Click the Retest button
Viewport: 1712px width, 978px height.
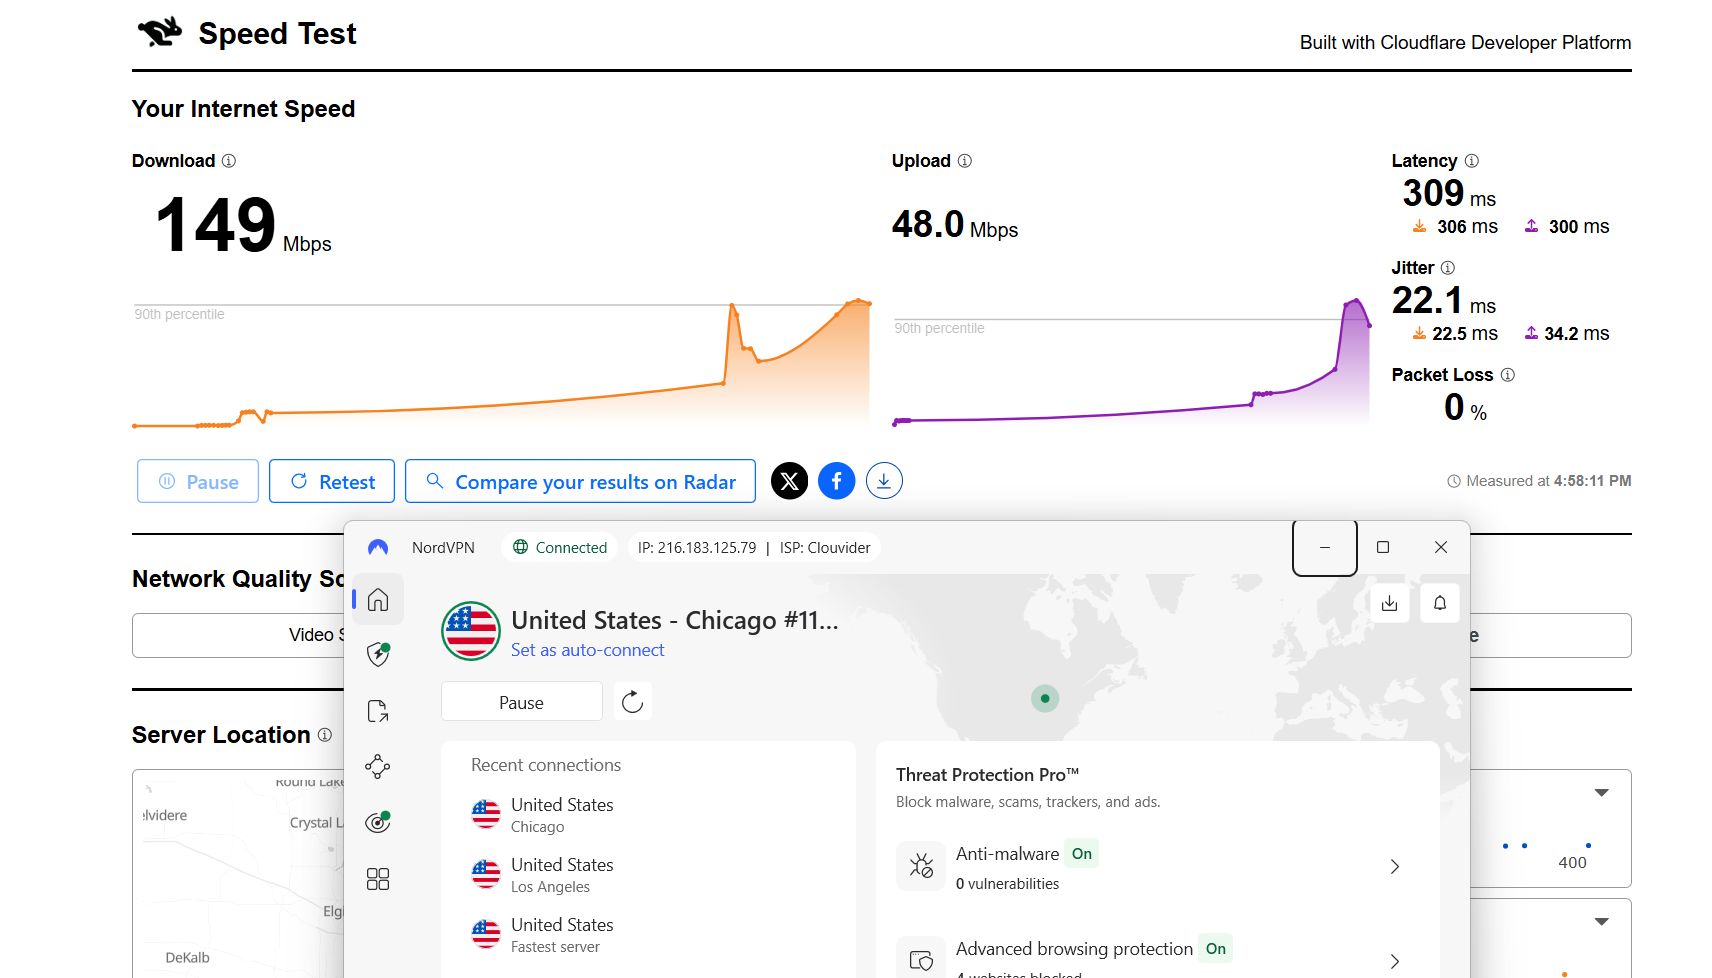click(x=332, y=481)
